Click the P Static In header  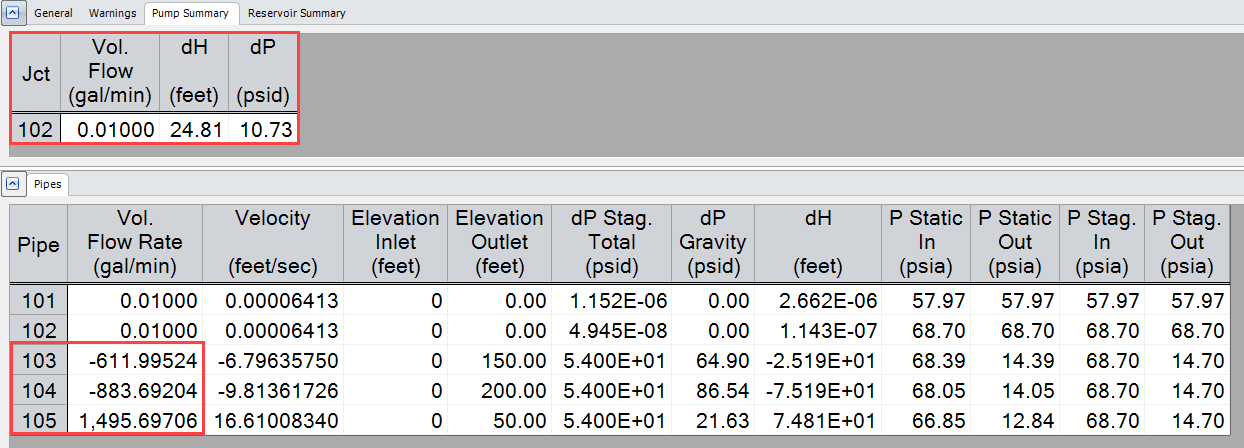pyautogui.click(x=928, y=244)
